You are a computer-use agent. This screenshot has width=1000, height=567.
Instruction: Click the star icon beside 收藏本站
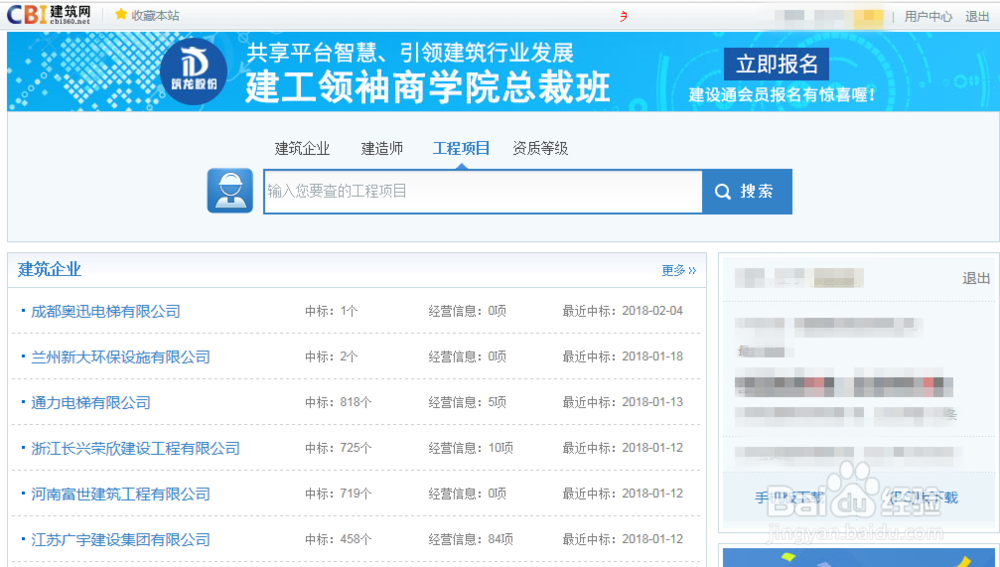121,15
